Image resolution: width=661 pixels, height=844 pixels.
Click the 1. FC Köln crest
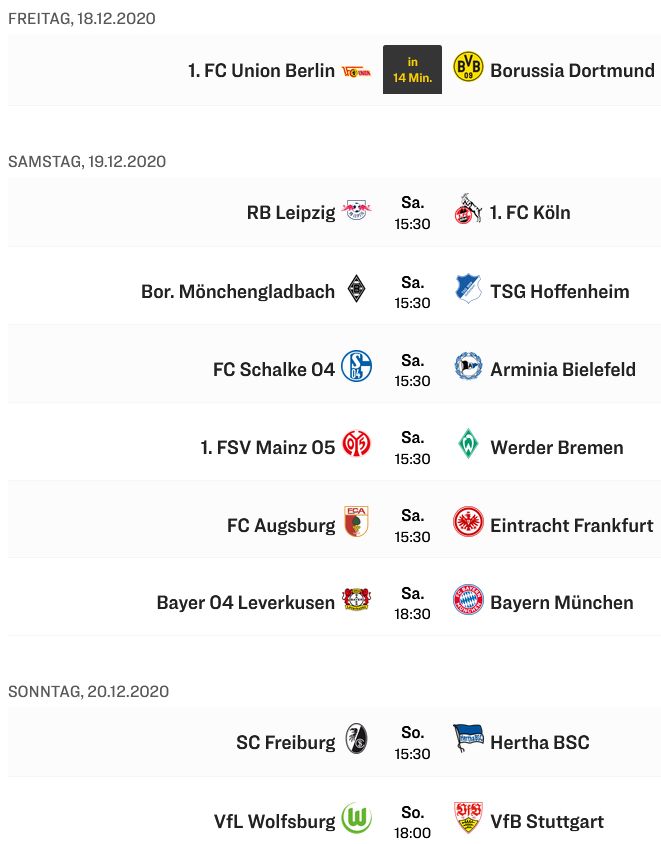(x=468, y=211)
